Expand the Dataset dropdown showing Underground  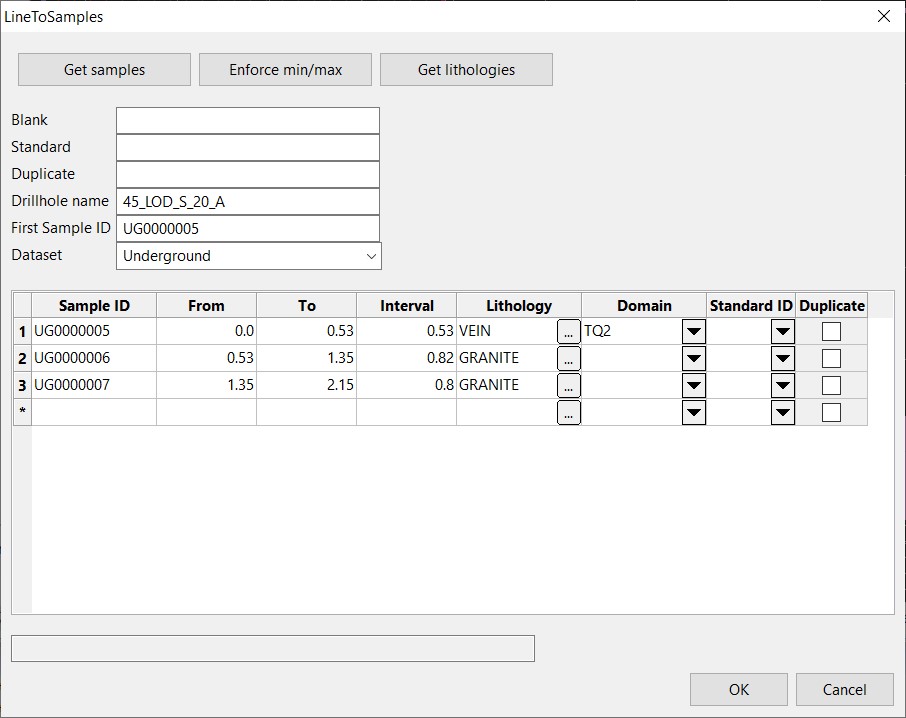click(371, 256)
